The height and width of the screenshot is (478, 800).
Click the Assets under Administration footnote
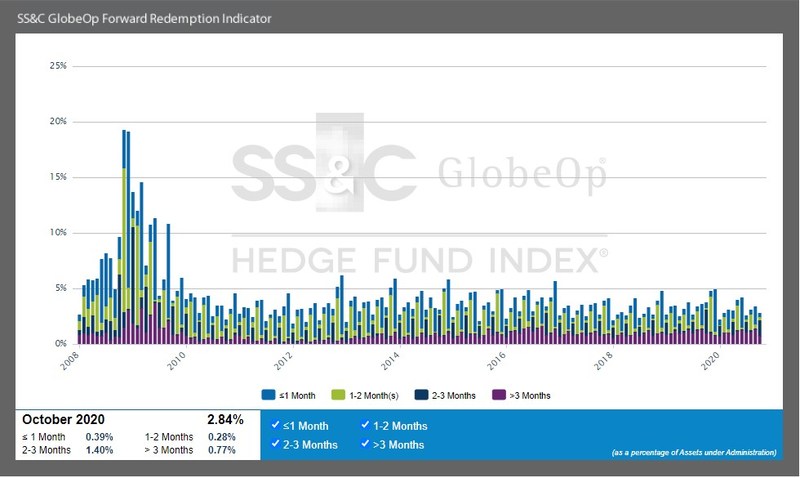coord(694,454)
